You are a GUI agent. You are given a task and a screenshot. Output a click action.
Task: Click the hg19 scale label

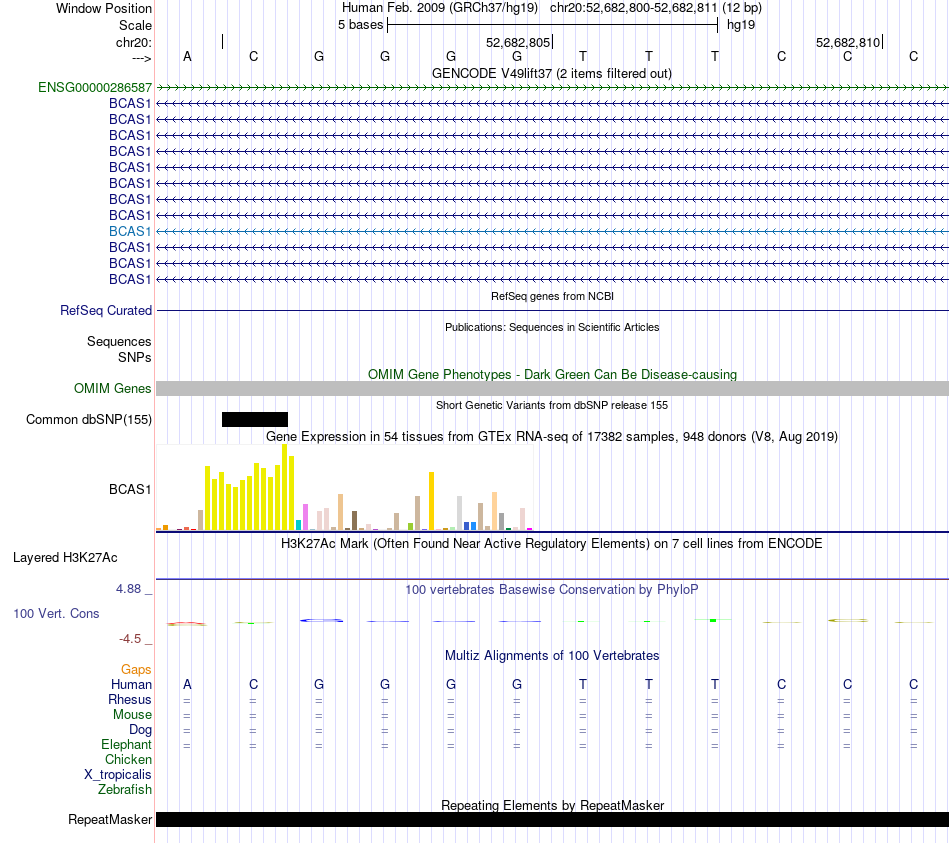coord(741,25)
